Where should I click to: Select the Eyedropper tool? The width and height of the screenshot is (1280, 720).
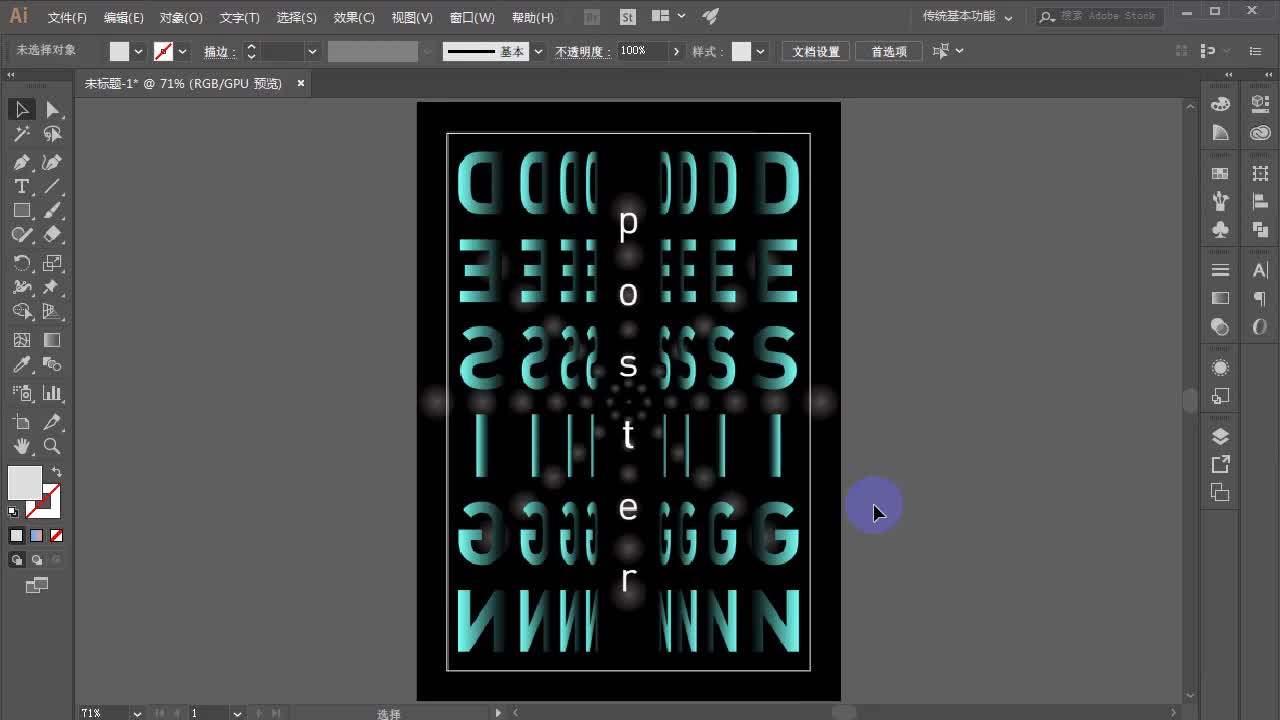22,365
